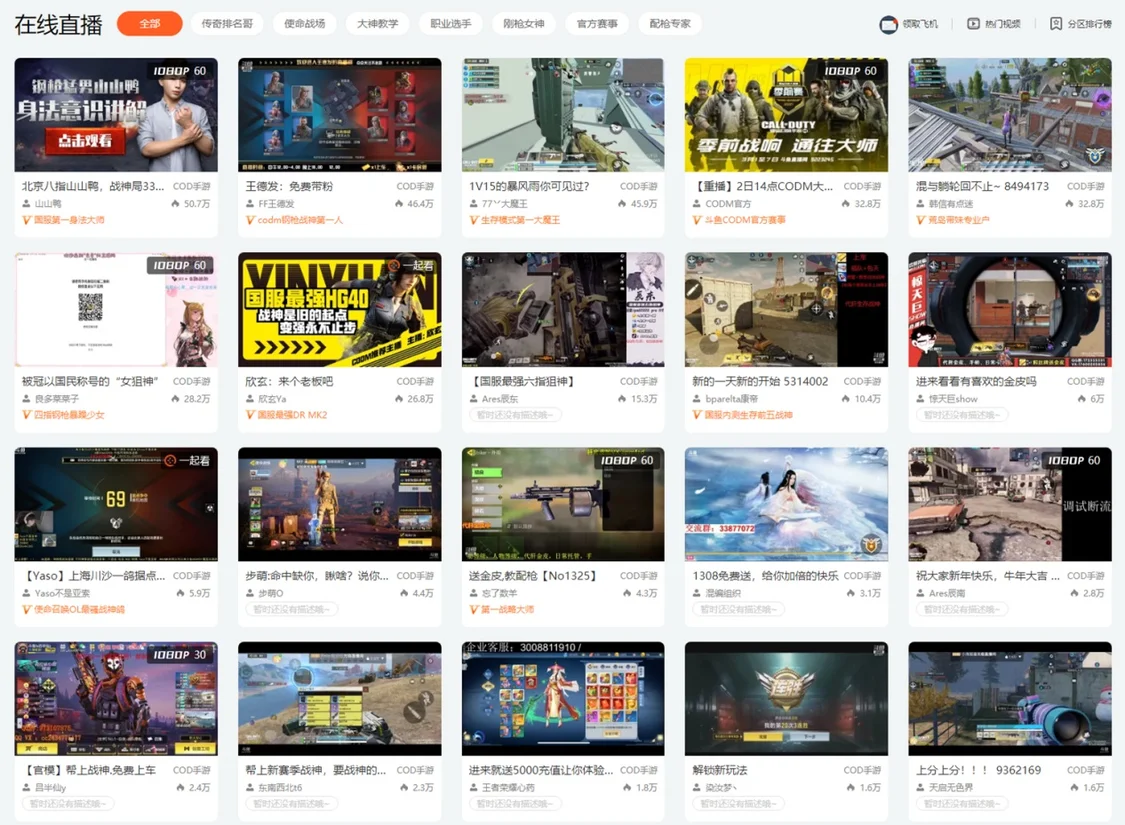Choose the 职业选手 filter

coord(450,24)
